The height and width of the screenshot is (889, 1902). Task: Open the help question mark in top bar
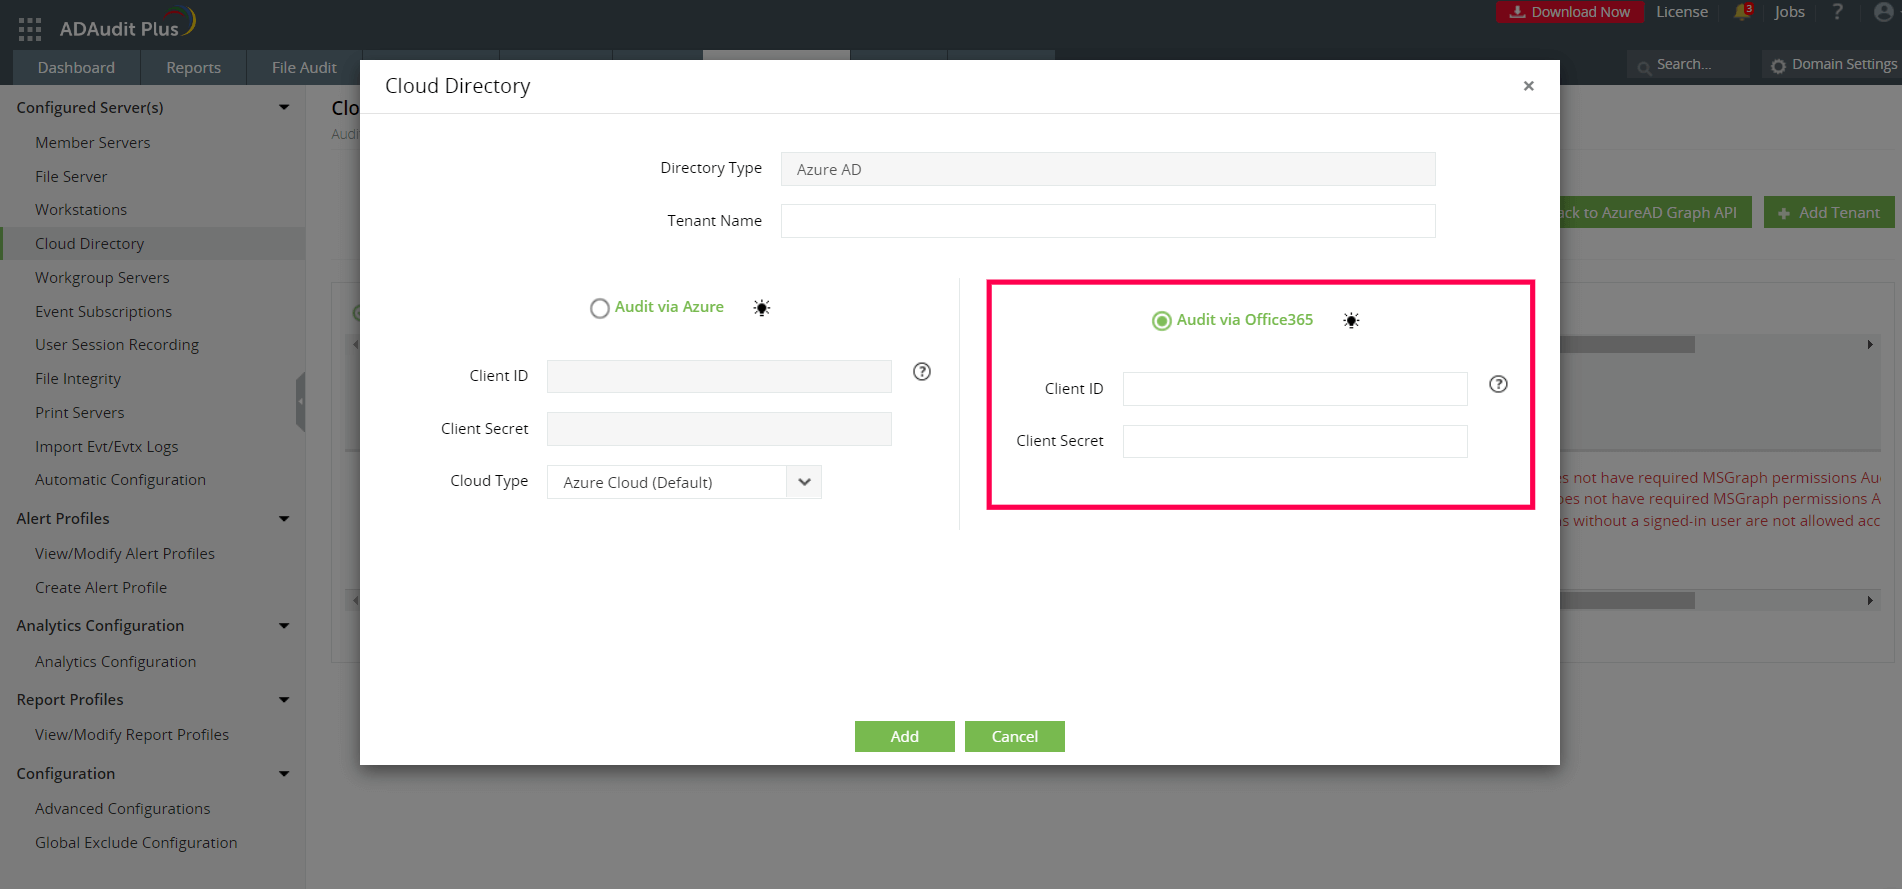pos(1837,12)
